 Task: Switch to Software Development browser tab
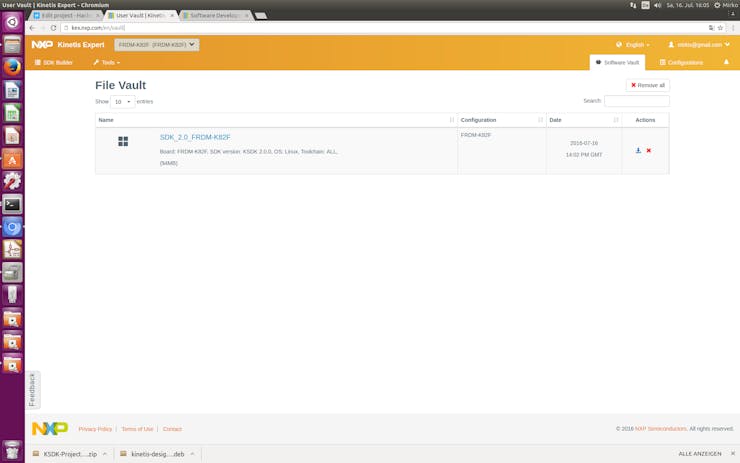(x=215, y=16)
